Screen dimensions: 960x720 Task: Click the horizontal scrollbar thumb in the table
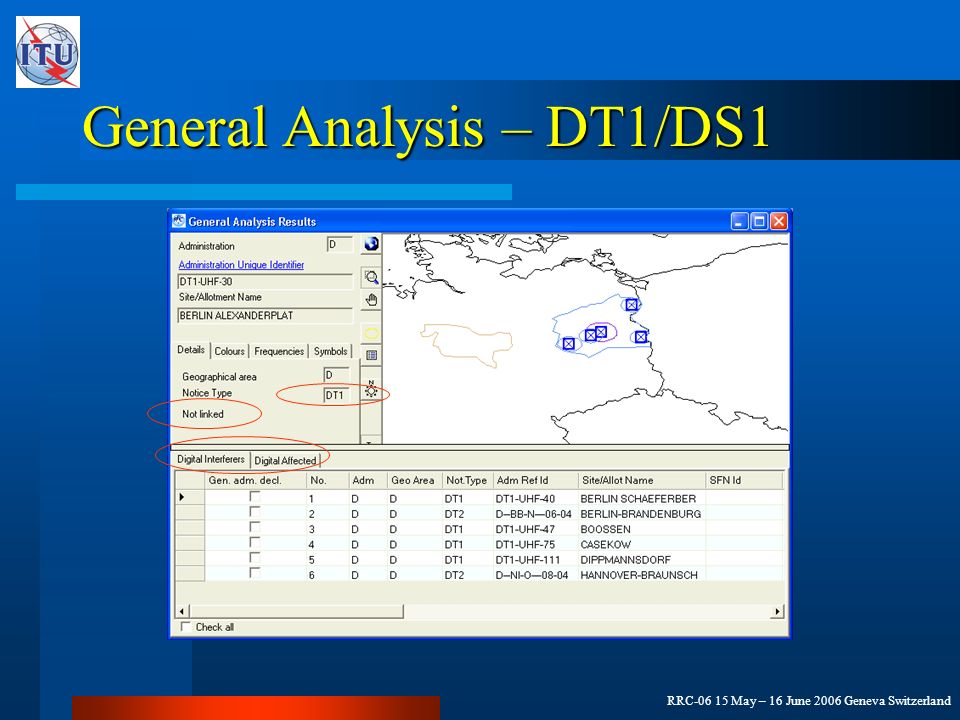pos(296,611)
